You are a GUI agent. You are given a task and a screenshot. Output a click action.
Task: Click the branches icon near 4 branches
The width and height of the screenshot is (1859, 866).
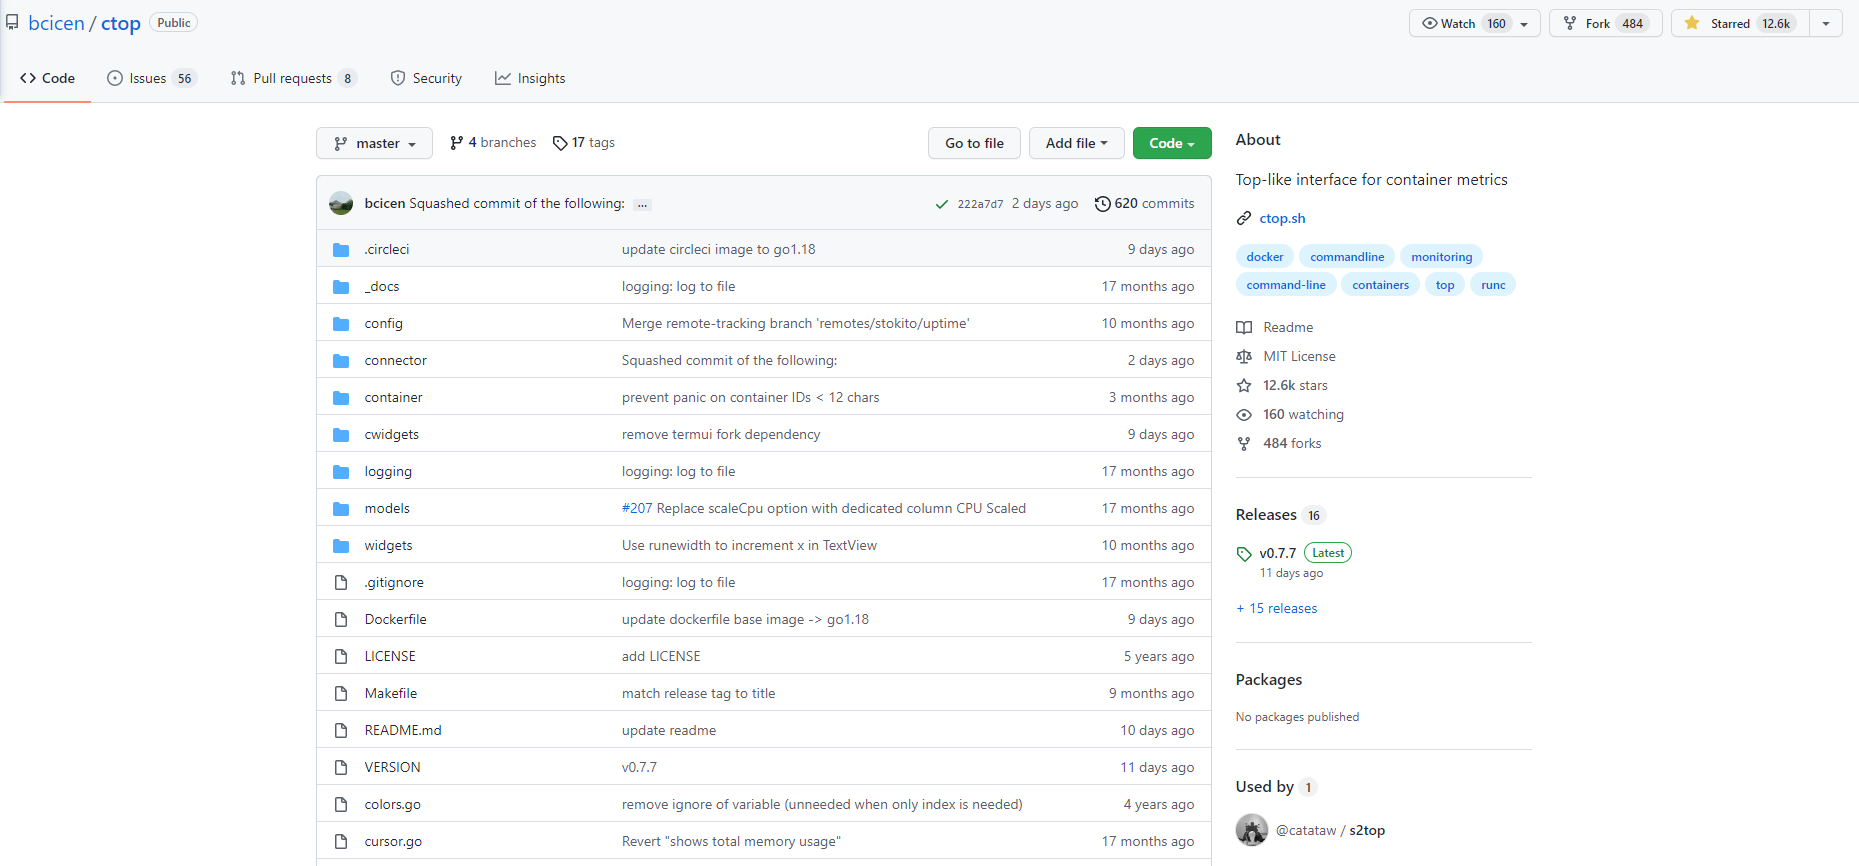[457, 143]
